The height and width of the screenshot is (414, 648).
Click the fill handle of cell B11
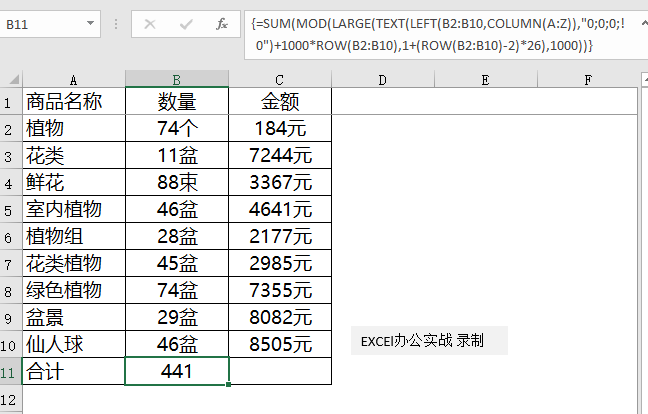[x=229, y=385]
